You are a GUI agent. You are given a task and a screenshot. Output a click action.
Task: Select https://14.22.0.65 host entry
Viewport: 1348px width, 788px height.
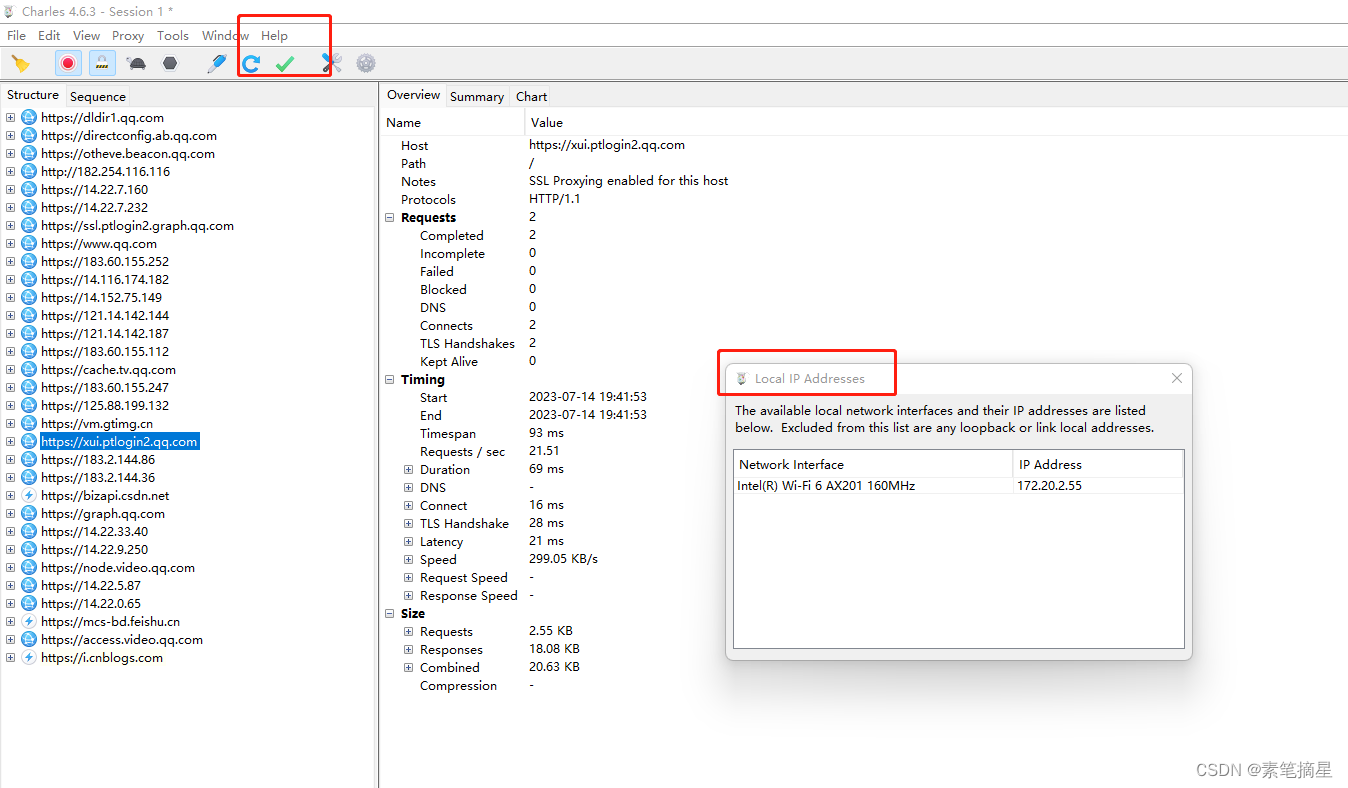(x=91, y=603)
